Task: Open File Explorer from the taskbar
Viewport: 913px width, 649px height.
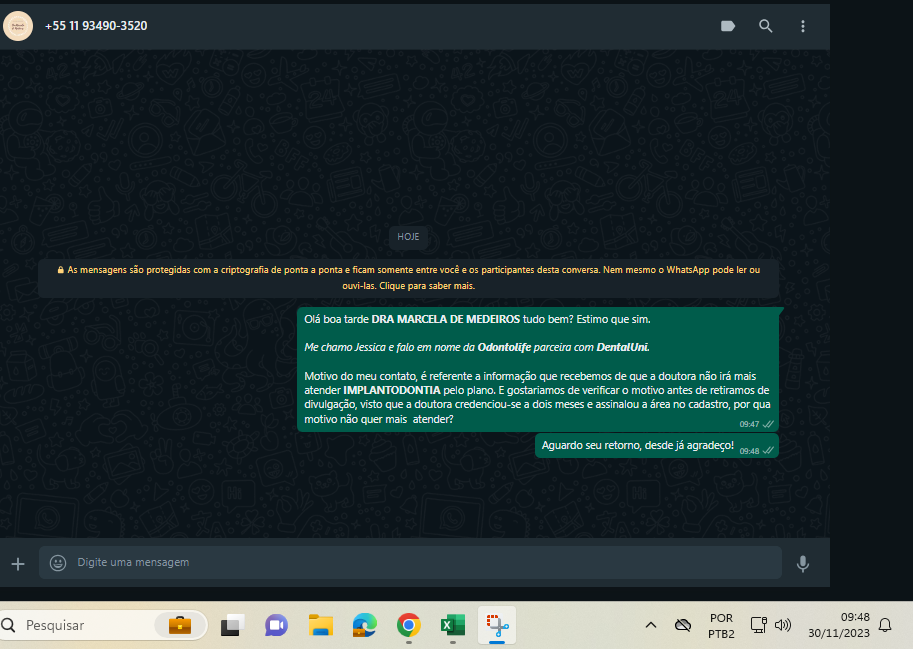Action: tap(321, 625)
